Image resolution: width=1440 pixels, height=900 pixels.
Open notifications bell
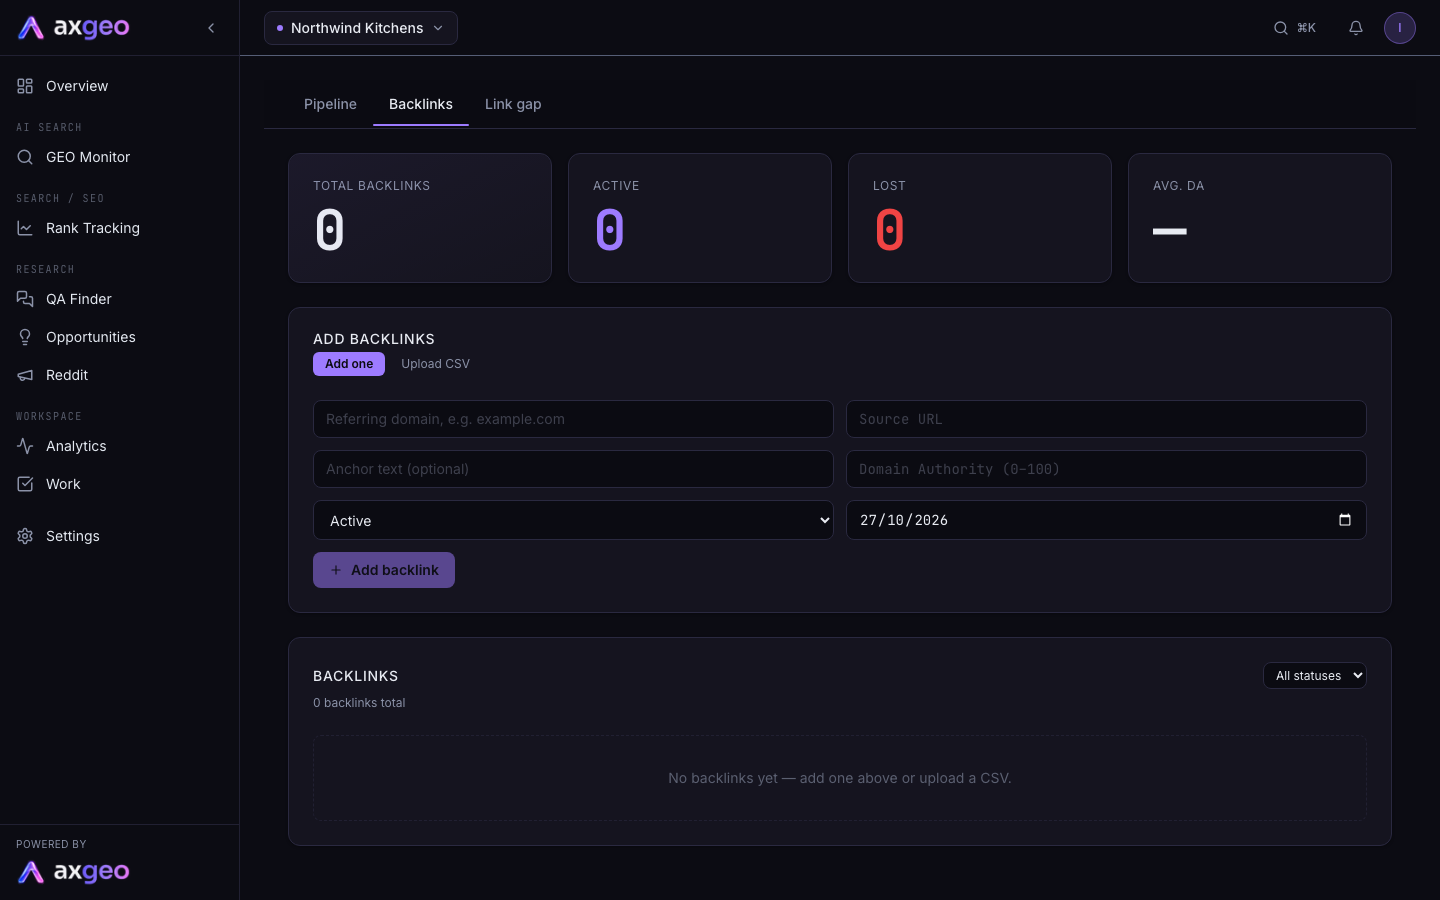[x=1356, y=28]
